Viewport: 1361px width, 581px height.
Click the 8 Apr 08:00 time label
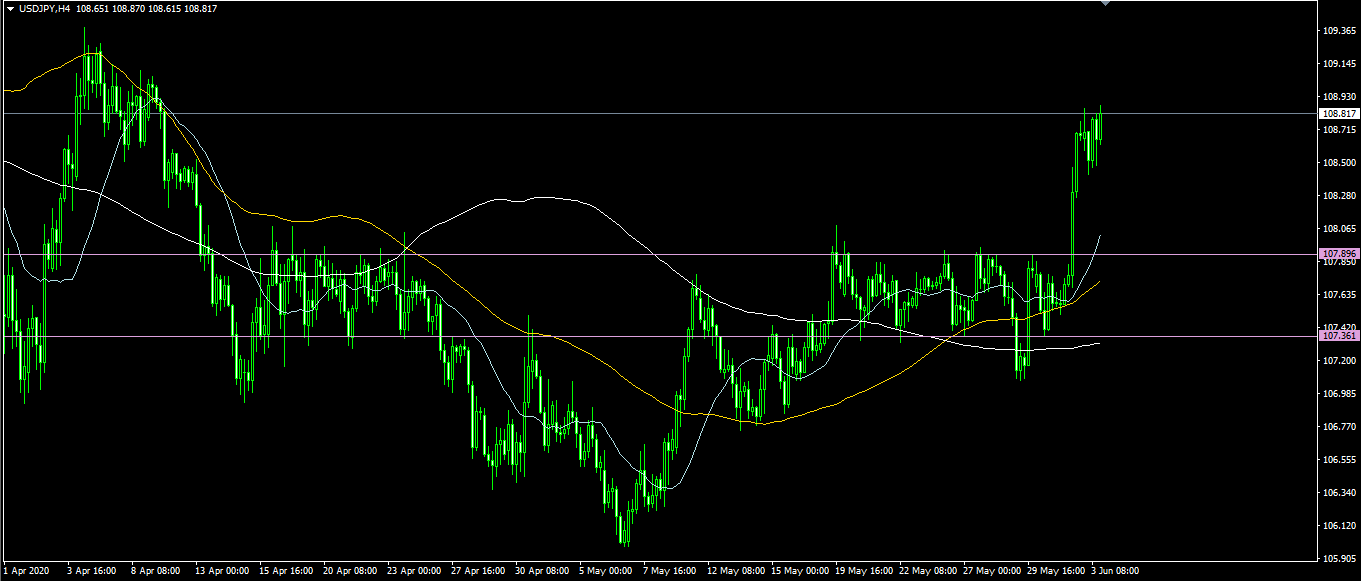point(156,571)
